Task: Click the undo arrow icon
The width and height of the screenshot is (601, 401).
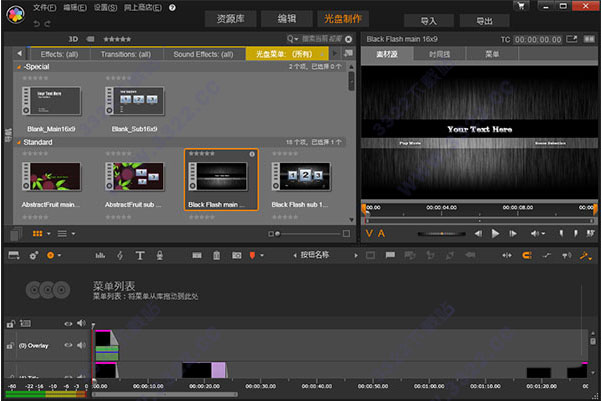Action: coord(36,24)
